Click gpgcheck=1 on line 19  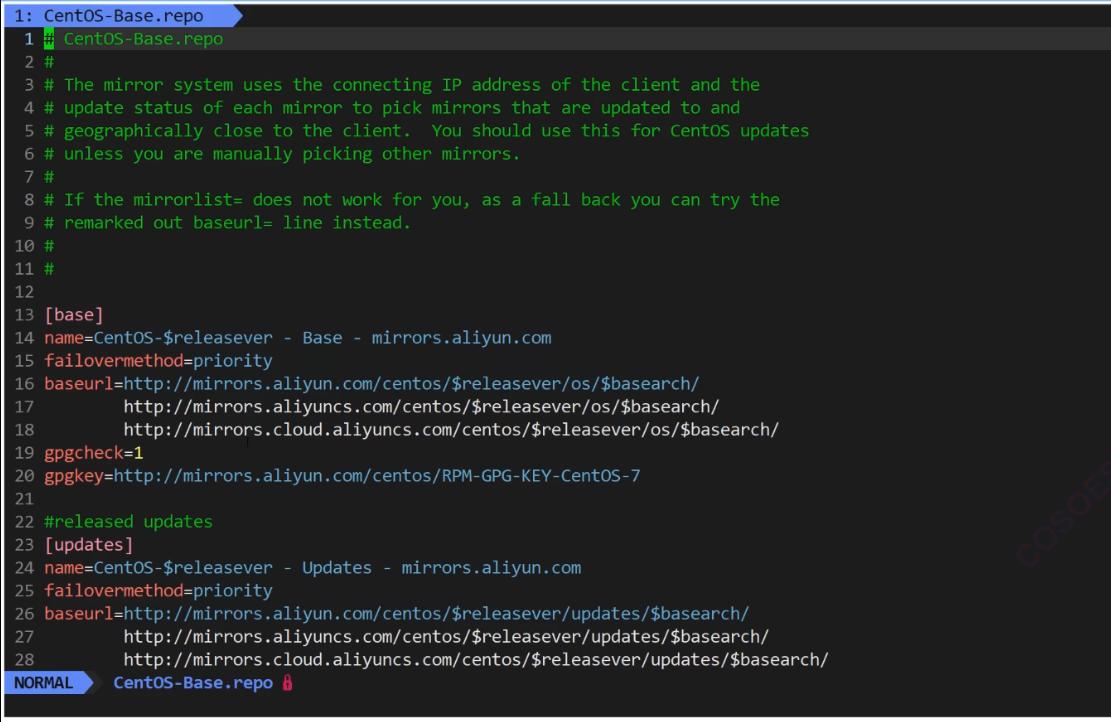click(94, 453)
